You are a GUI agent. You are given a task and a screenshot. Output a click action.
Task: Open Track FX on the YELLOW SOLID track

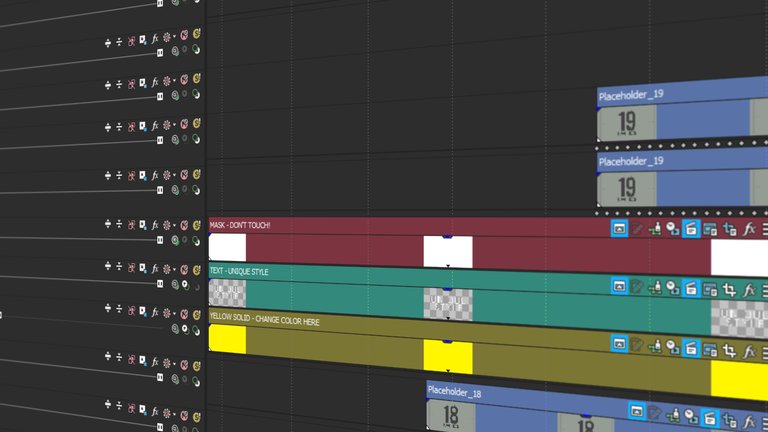tap(155, 312)
